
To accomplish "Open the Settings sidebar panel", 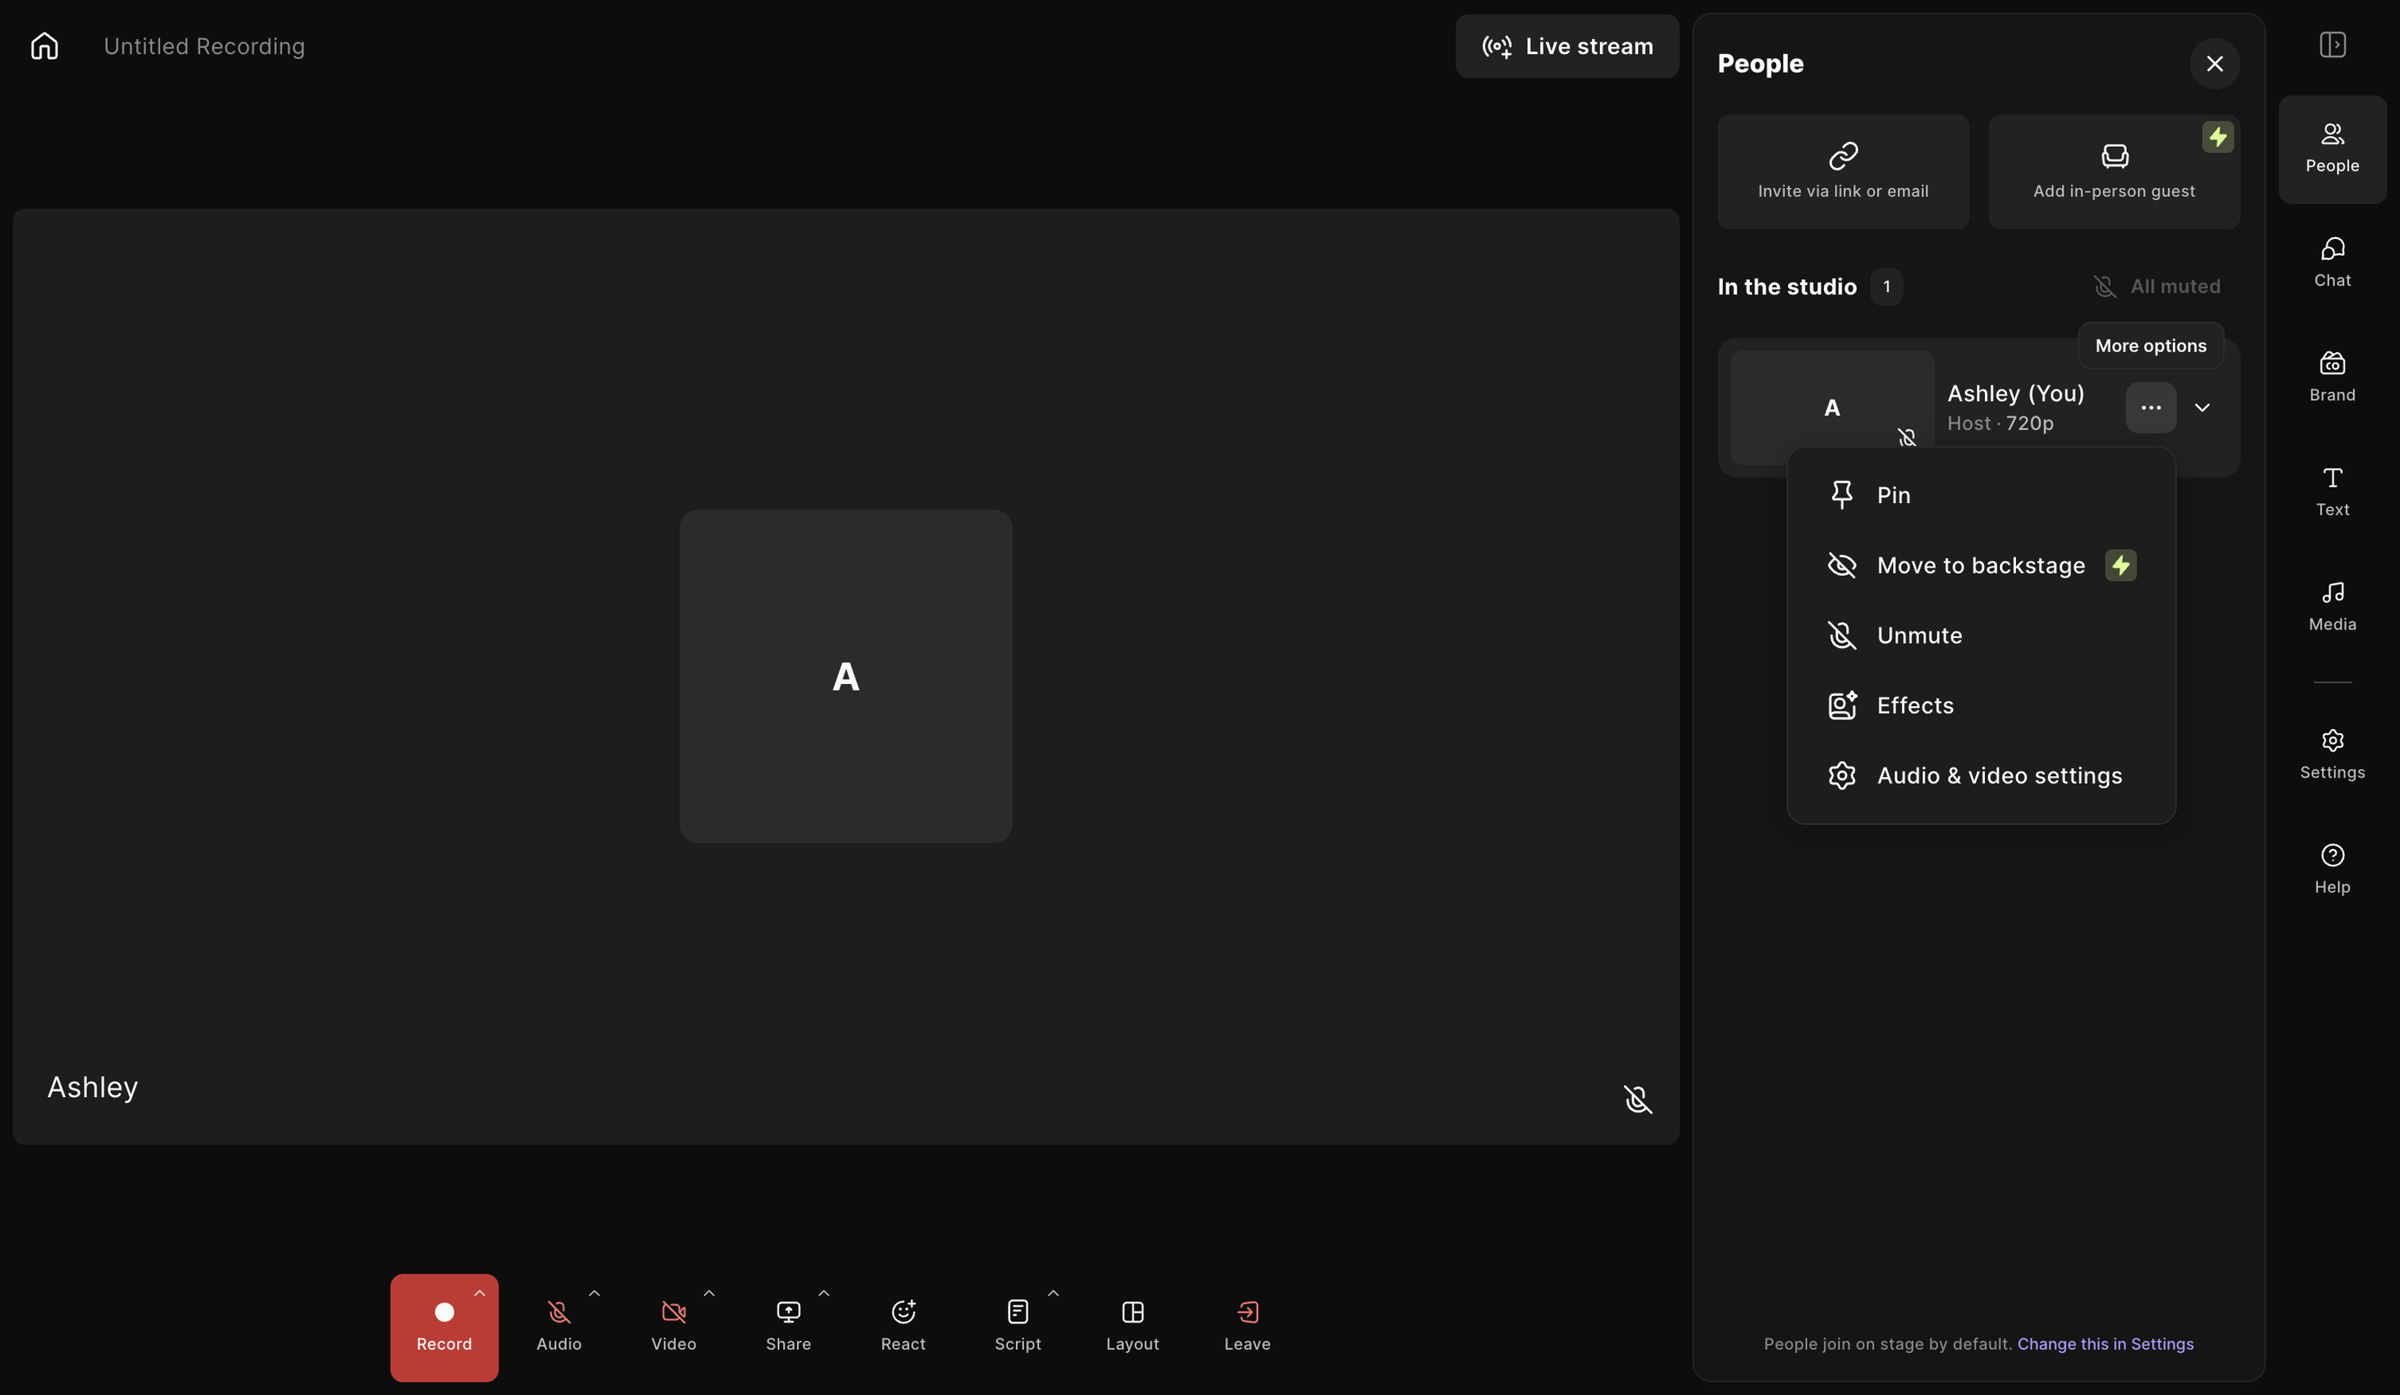I will click(x=2332, y=755).
